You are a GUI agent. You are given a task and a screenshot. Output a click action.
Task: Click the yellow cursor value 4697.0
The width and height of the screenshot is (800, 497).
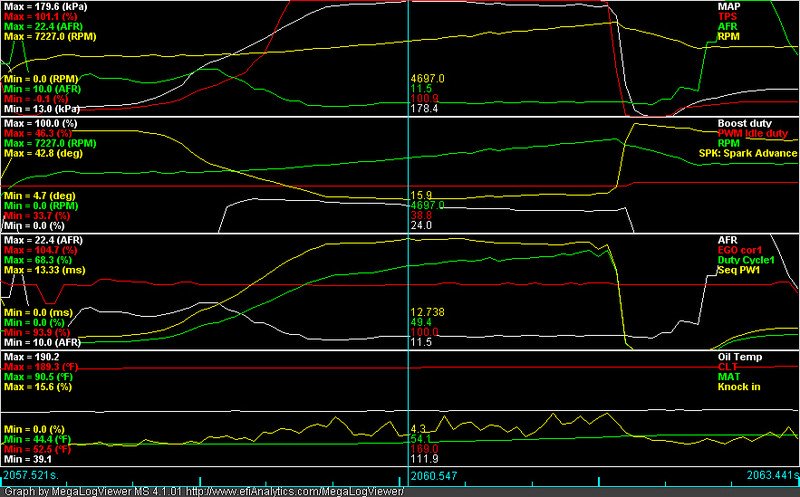point(428,79)
